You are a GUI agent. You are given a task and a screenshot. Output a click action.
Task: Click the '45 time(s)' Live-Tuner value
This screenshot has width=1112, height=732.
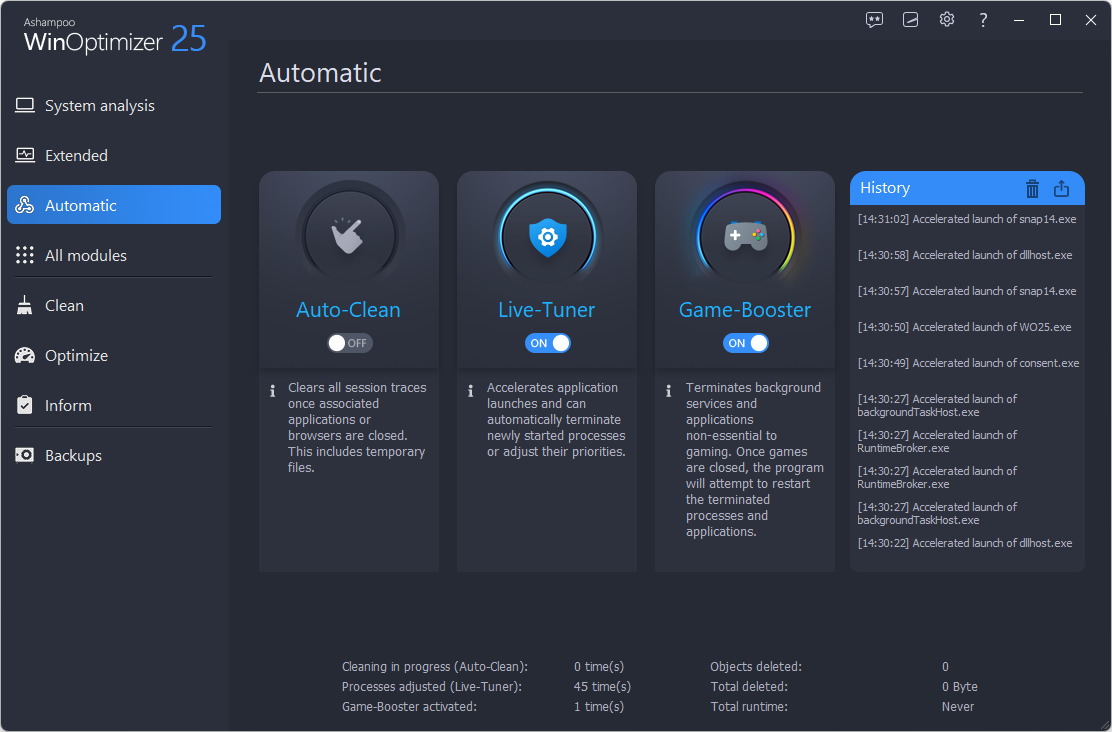(x=602, y=687)
